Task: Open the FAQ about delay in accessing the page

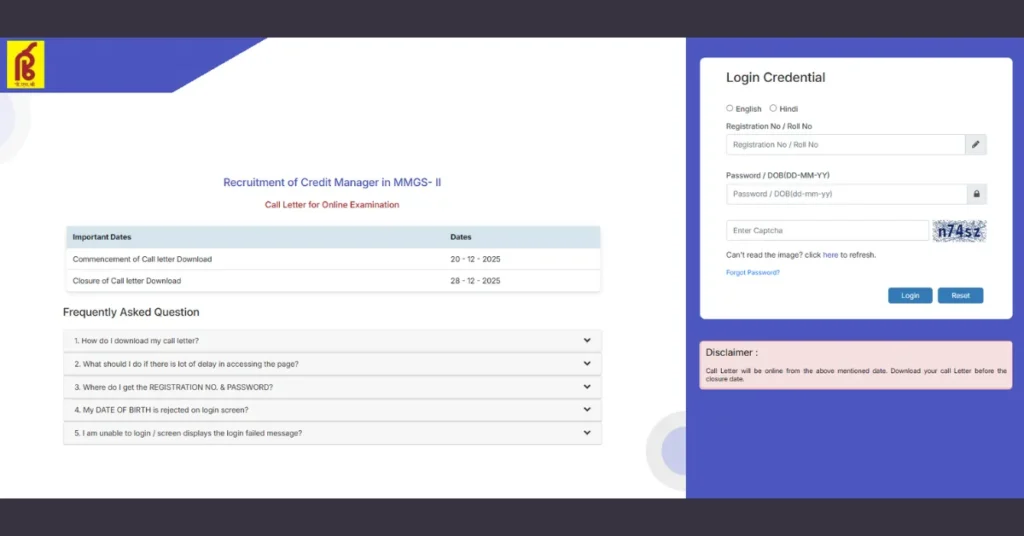Action: (x=332, y=364)
